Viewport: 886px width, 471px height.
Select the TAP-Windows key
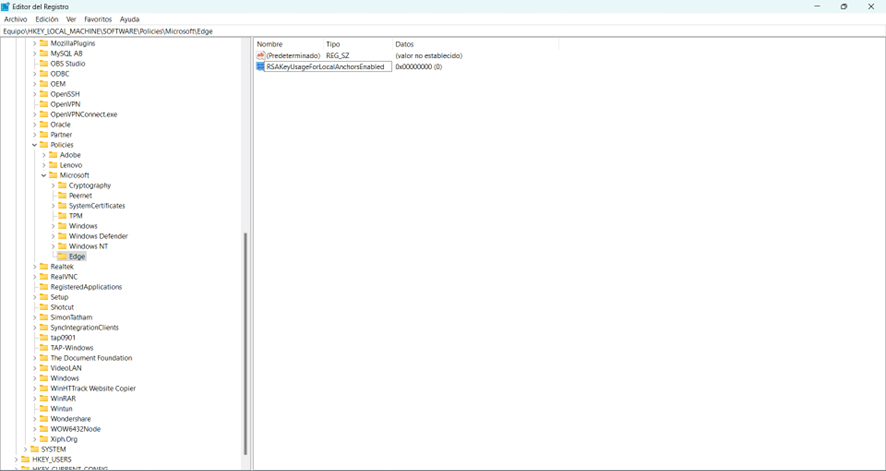point(72,348)
